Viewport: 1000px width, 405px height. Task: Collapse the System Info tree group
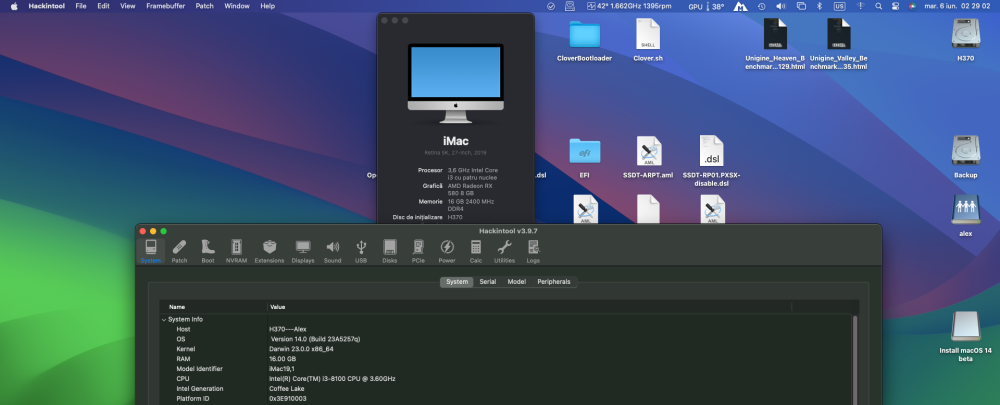click(164, 320)
